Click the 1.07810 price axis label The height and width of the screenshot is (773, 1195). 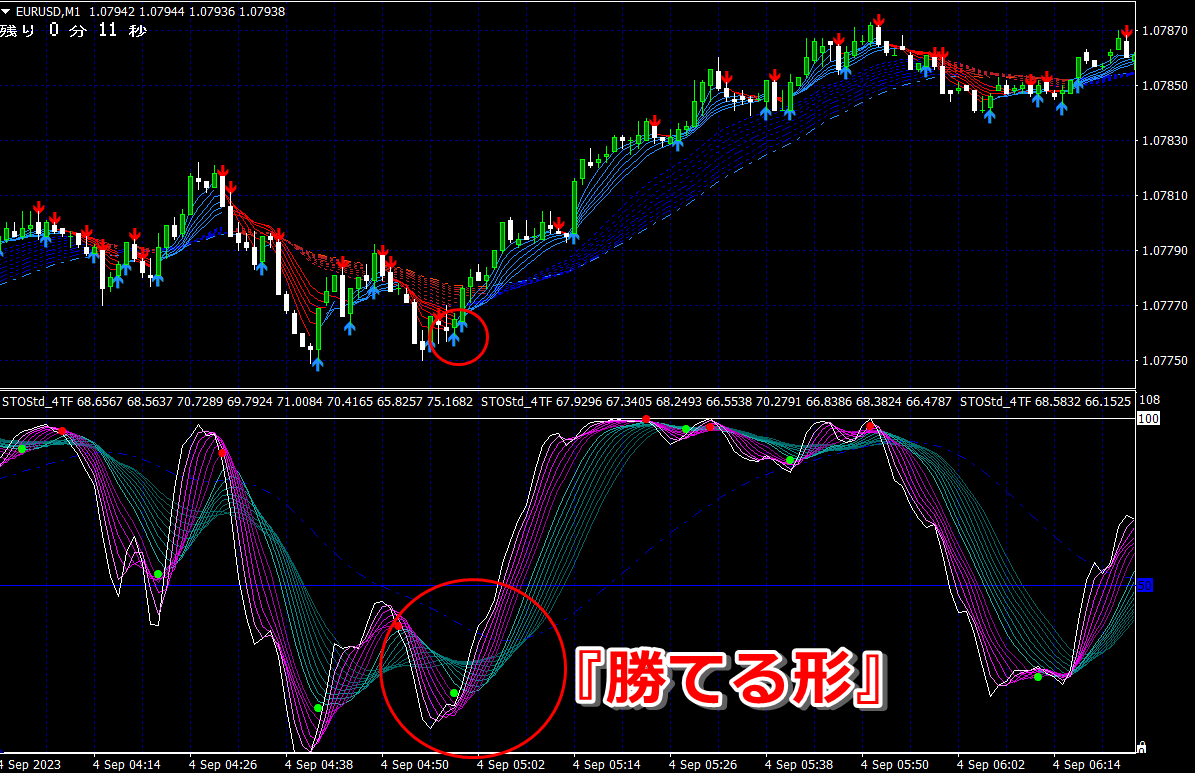pyautogui.click(x=1165, y=196)
